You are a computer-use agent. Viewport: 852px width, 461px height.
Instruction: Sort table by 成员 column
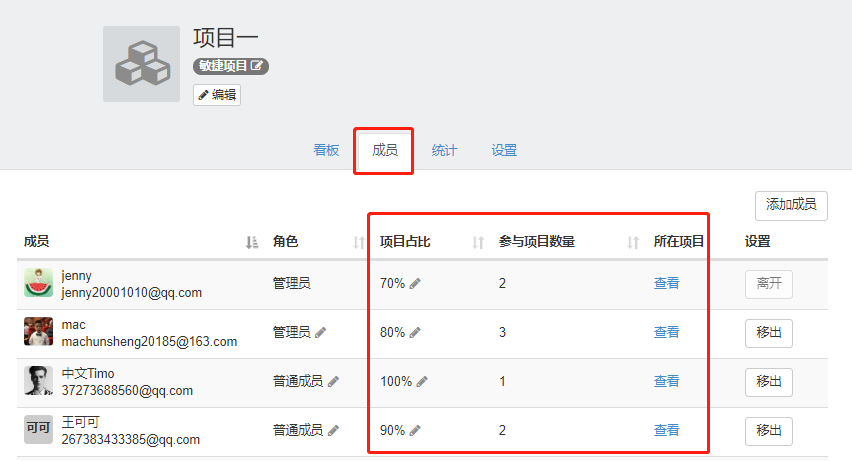pyautogui.click(x=252, y=242)
